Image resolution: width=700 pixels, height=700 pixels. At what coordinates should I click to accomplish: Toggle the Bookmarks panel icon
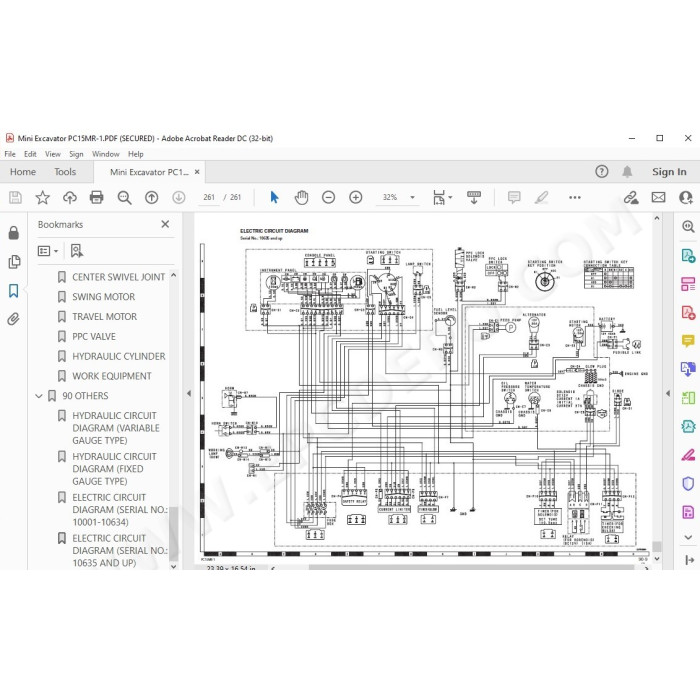tap(14, 291)
